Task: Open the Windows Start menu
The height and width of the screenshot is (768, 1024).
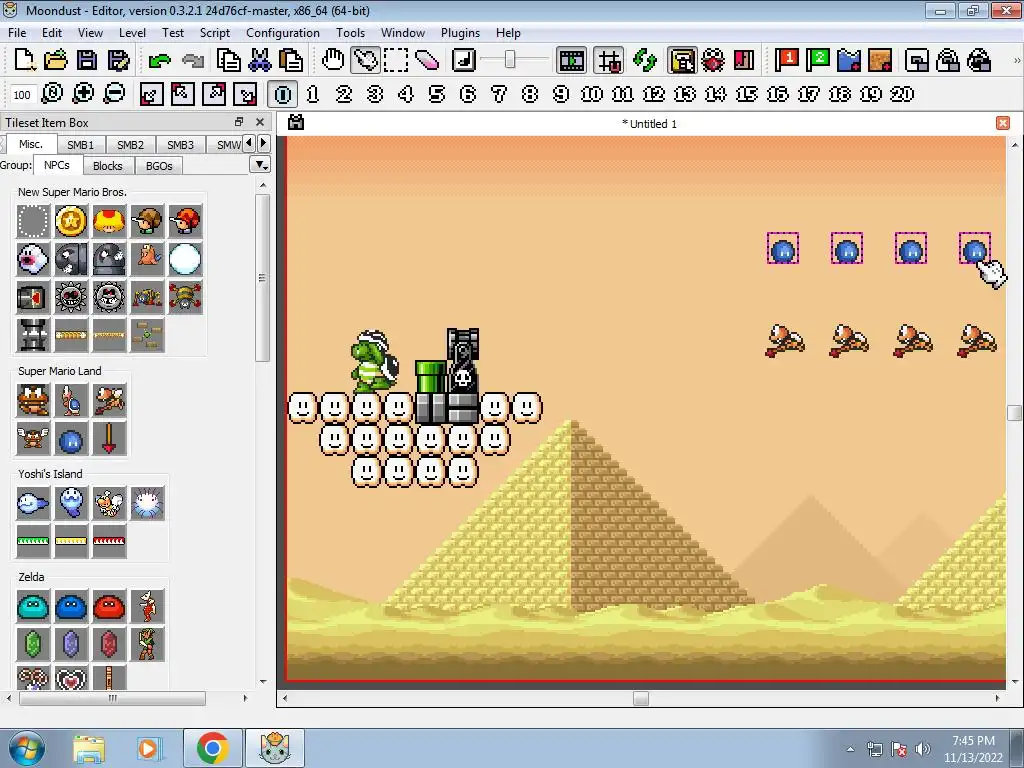Action: tap(25, 748)
